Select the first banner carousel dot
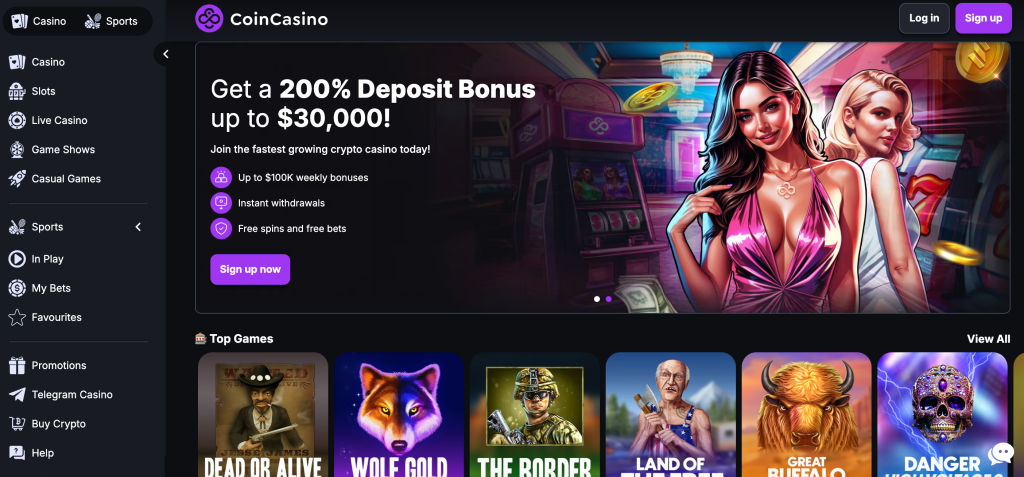 [597, 299]
